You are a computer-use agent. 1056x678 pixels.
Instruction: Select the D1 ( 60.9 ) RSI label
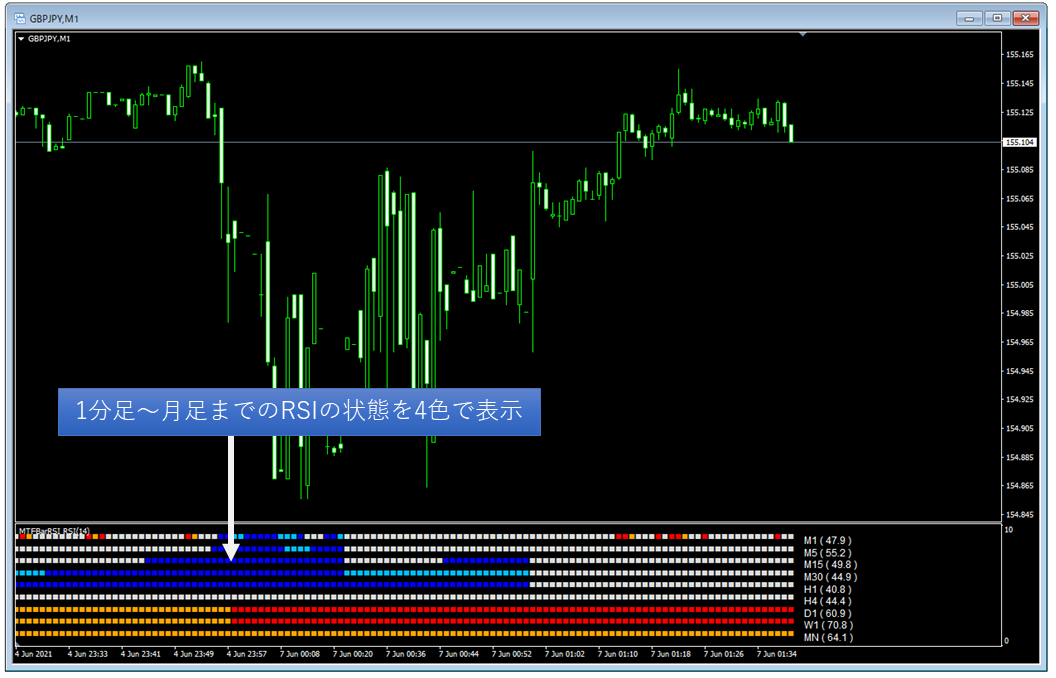point(828,613)
